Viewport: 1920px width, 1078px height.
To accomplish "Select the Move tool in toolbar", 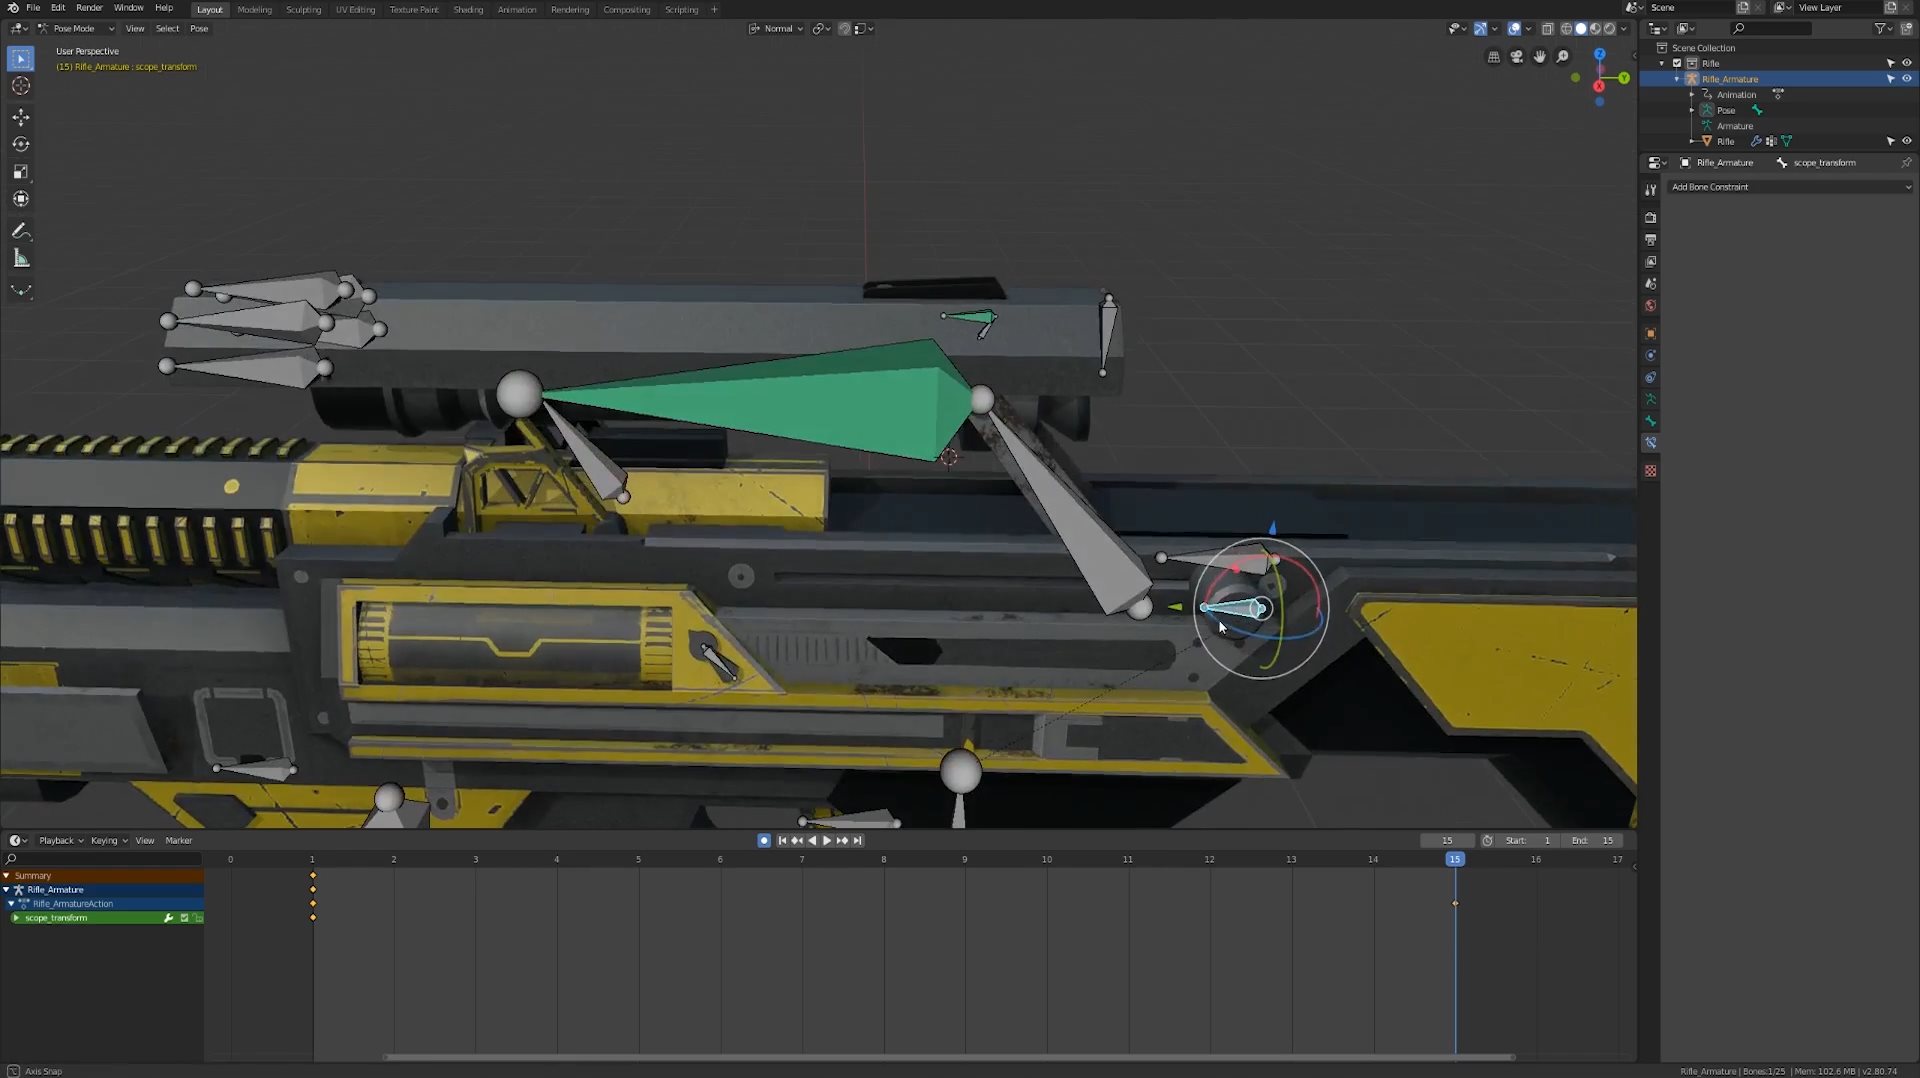I will [20, 117].
